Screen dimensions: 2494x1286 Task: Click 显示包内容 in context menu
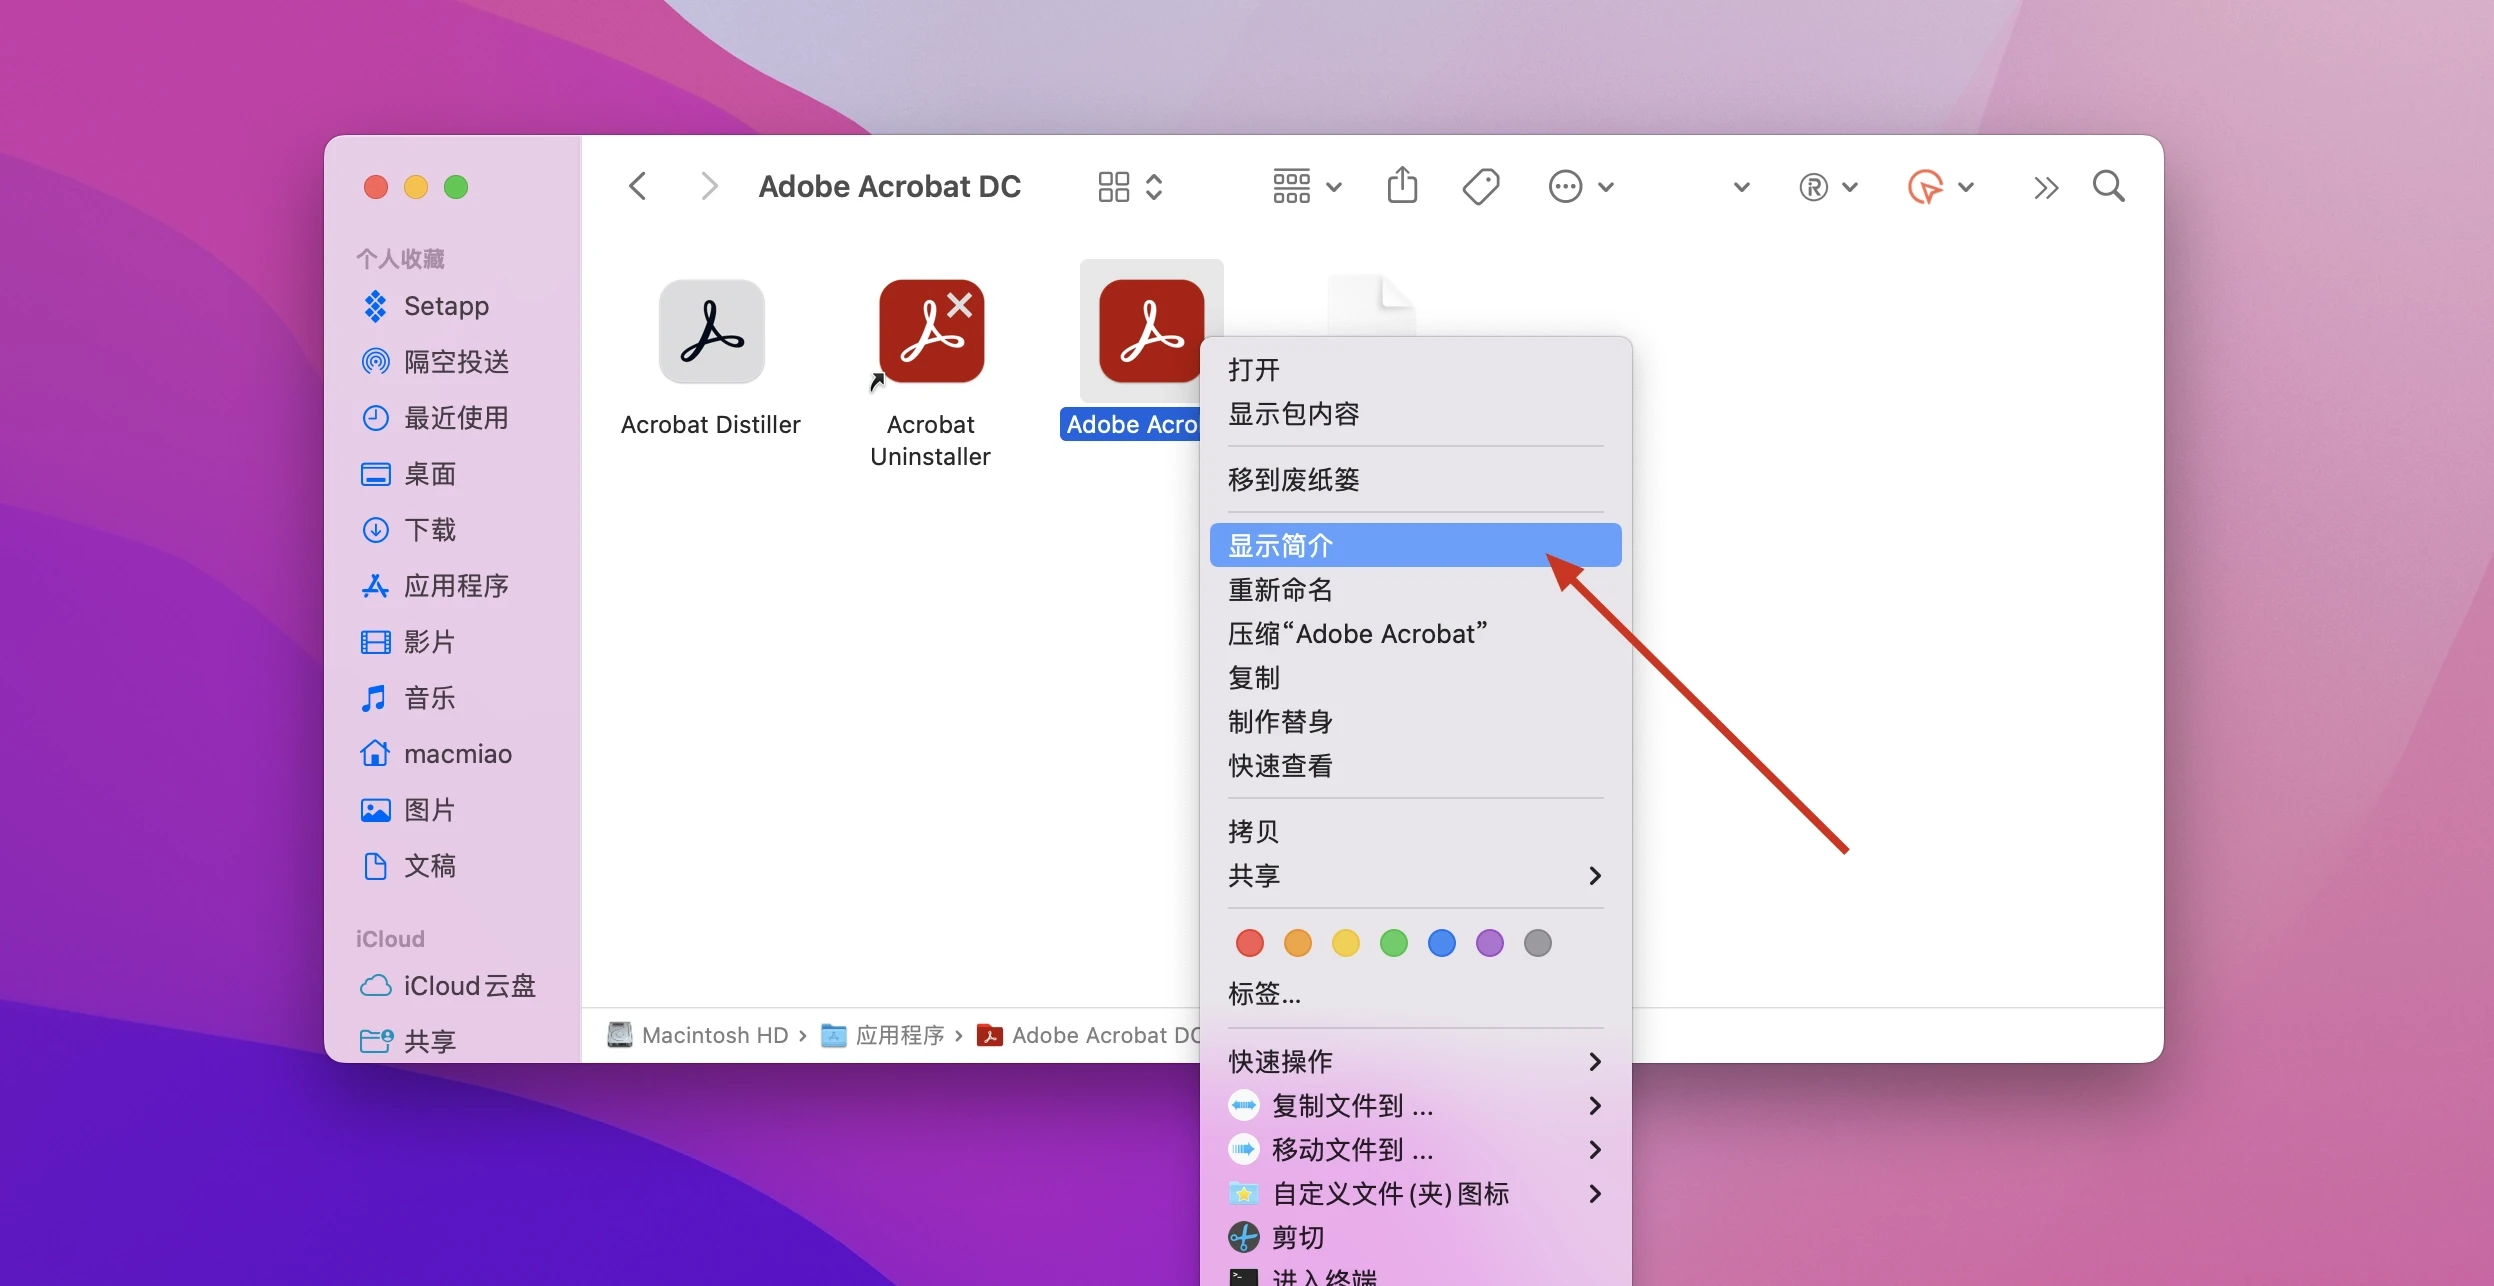coord(1293,414)
